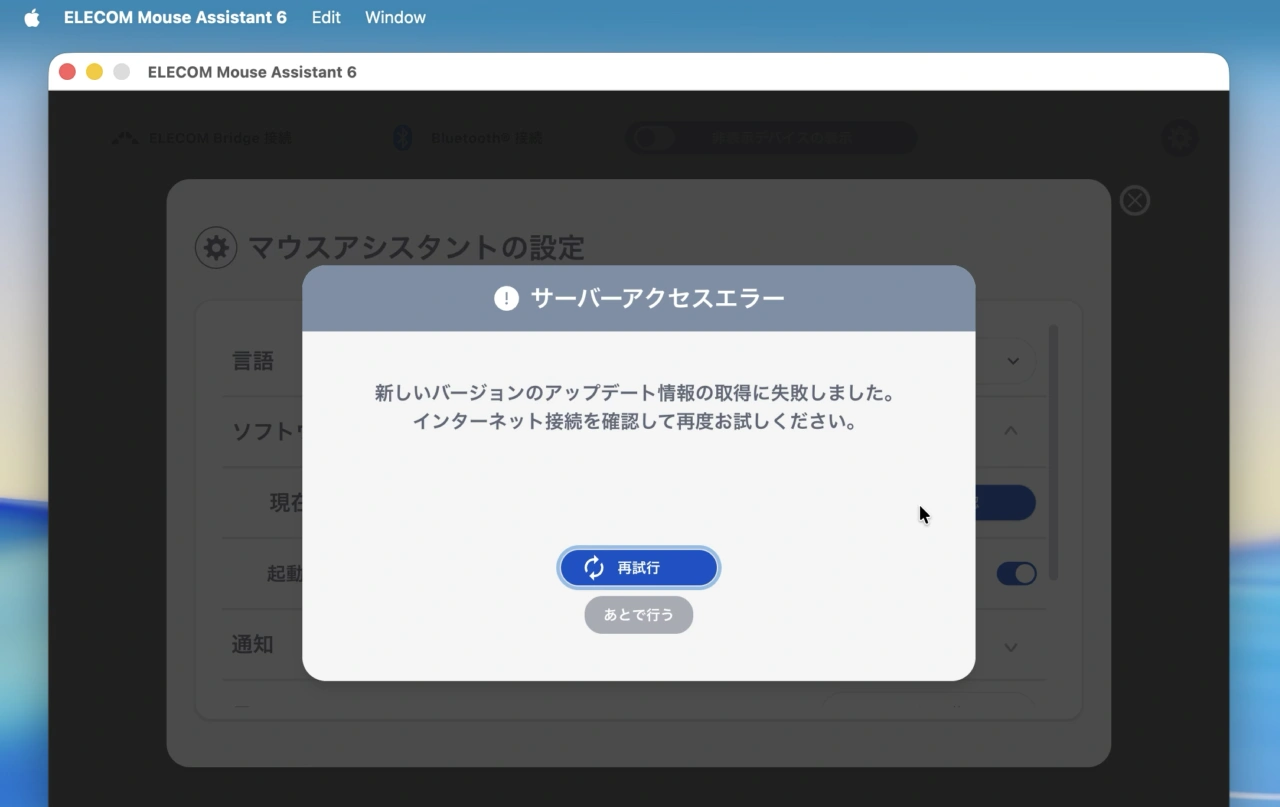Screen dimensions: 1280x807
Task: Toggle the blue switch in the 起動 row
Action: [1016, 573]
